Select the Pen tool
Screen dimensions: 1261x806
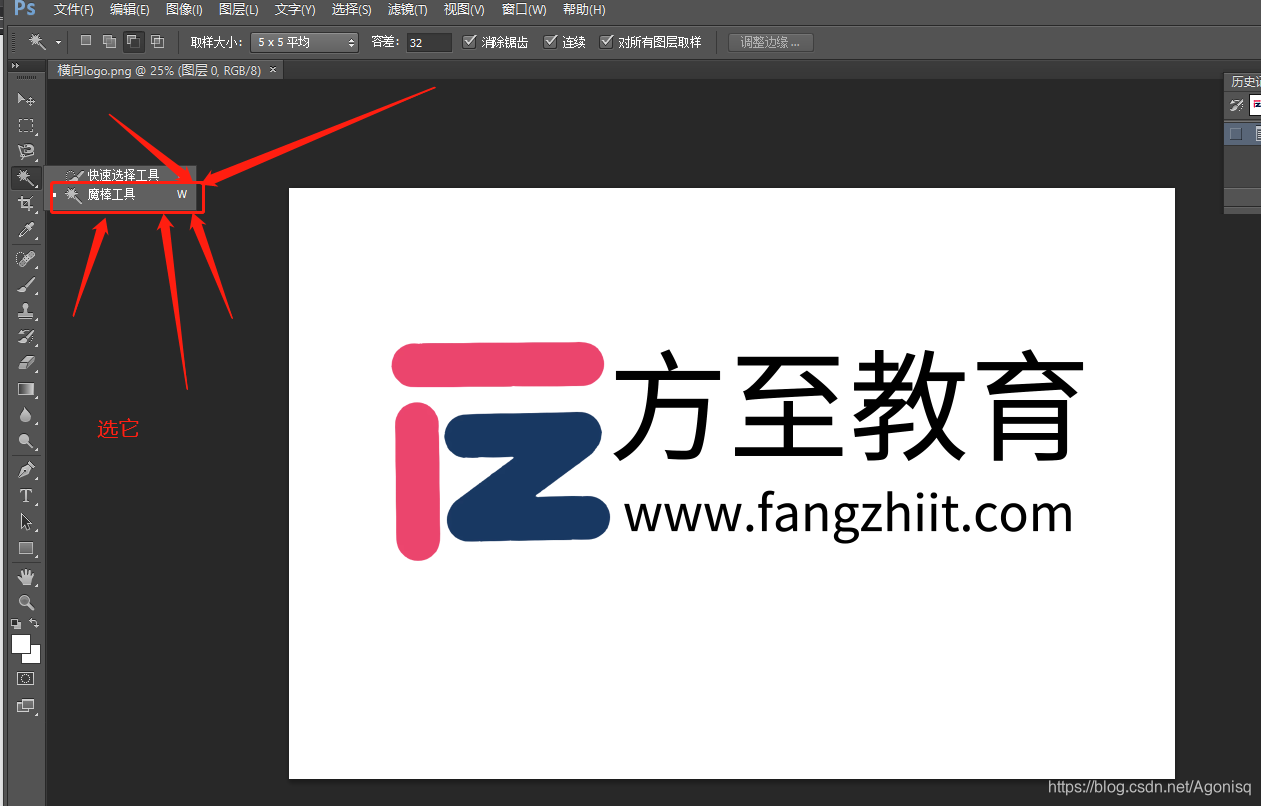[x=26, y=470]
